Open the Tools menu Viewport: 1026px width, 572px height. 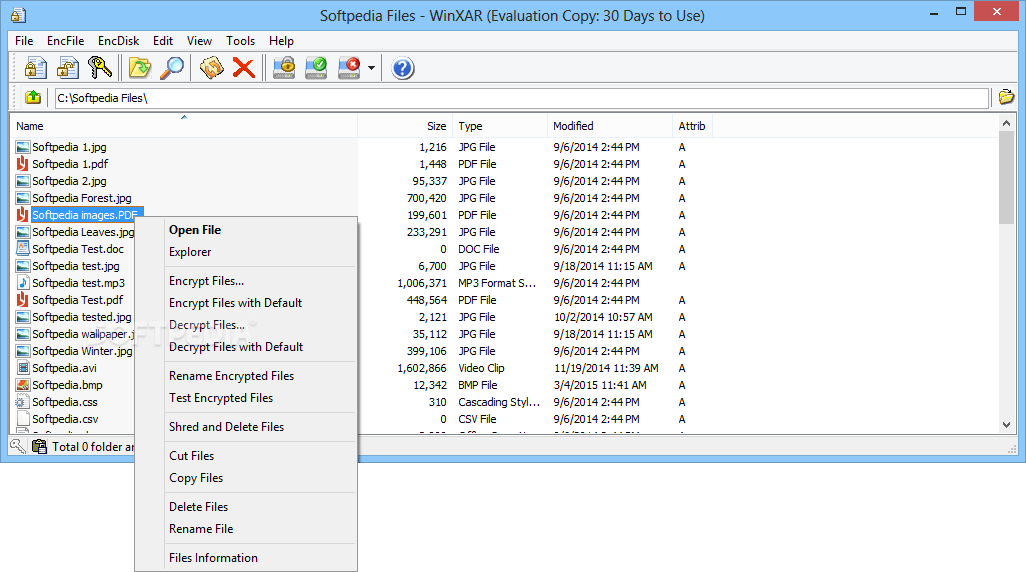click(240, 41)
